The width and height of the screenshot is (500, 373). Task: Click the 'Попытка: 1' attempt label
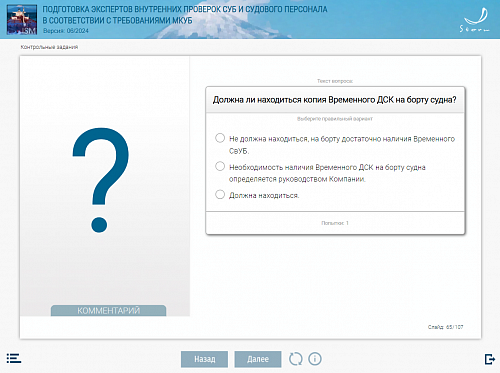pos(335,223)
